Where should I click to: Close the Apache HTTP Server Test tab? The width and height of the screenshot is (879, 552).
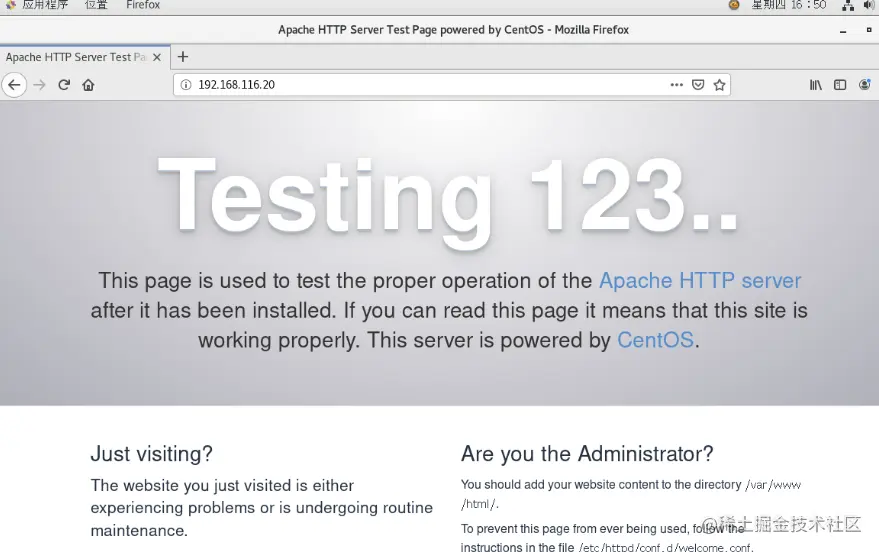[x=157, y=57]
